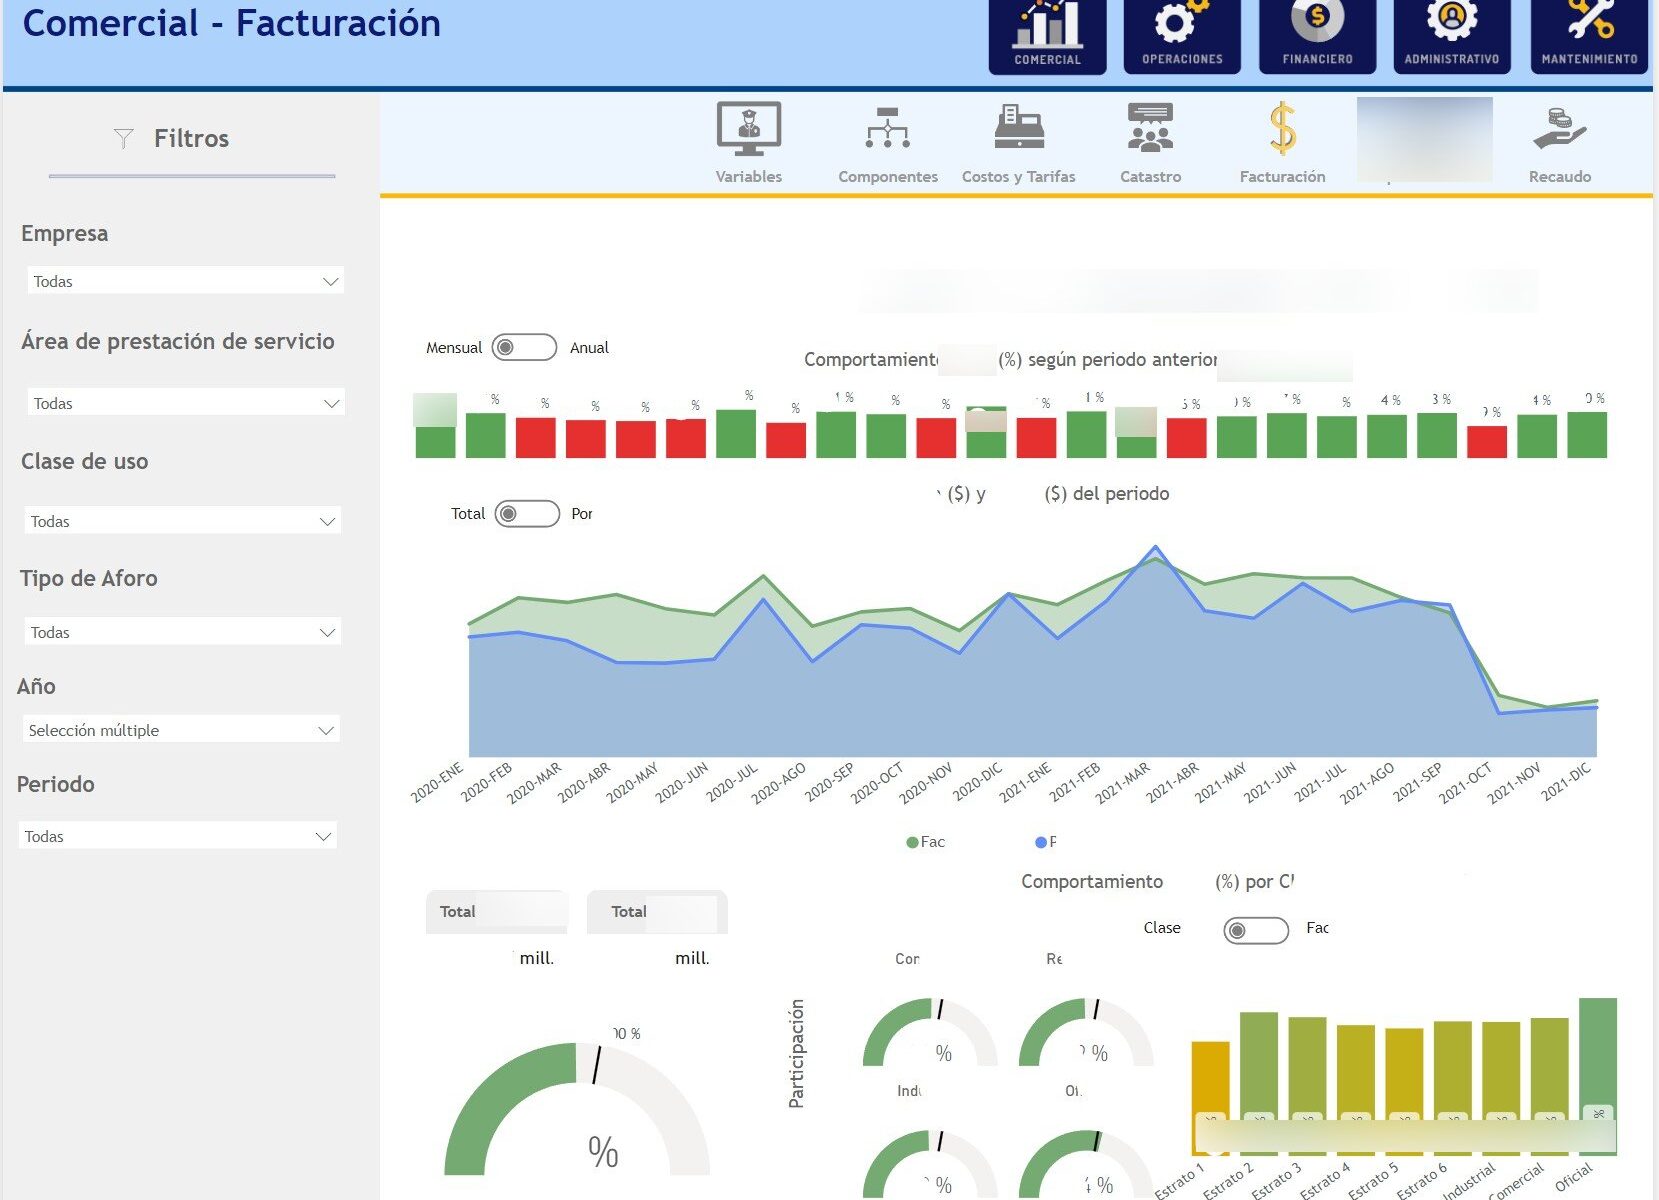Screen dimensions: 1659x1200
Task: Select the Costos y Tarifas register icon
Action: coord(1018,130)
